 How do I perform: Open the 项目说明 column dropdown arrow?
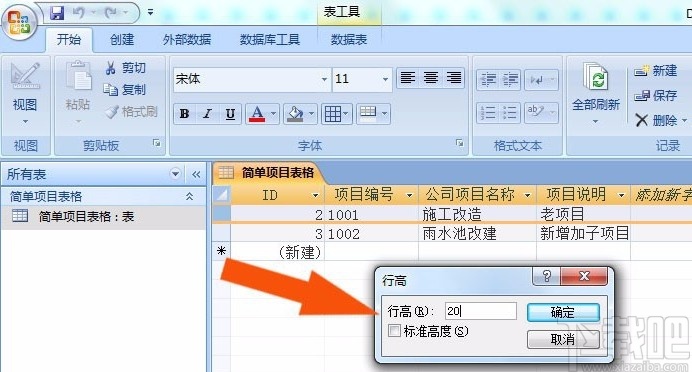tap(621, 195)
